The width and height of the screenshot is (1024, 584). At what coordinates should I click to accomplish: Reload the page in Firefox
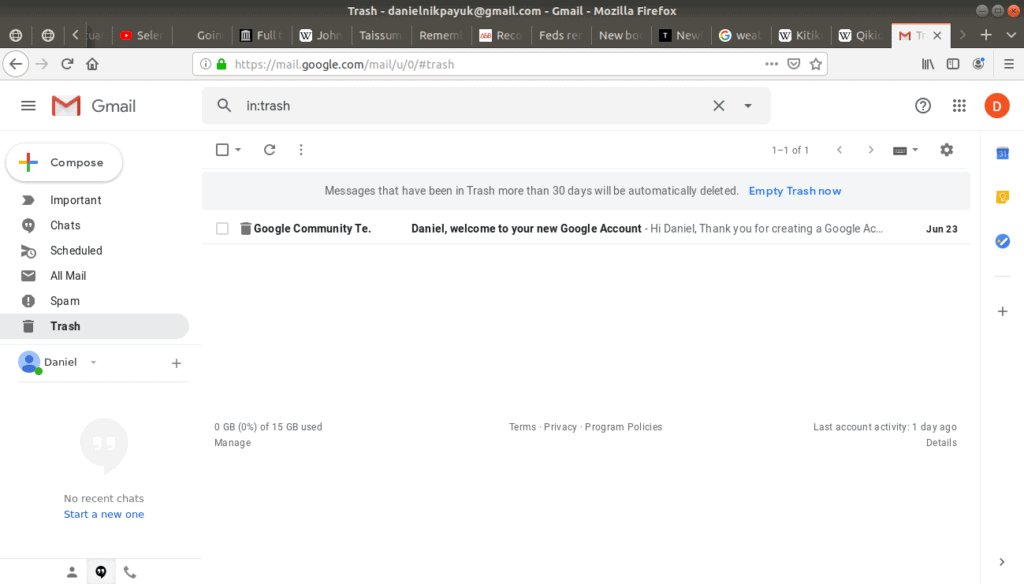67,64
